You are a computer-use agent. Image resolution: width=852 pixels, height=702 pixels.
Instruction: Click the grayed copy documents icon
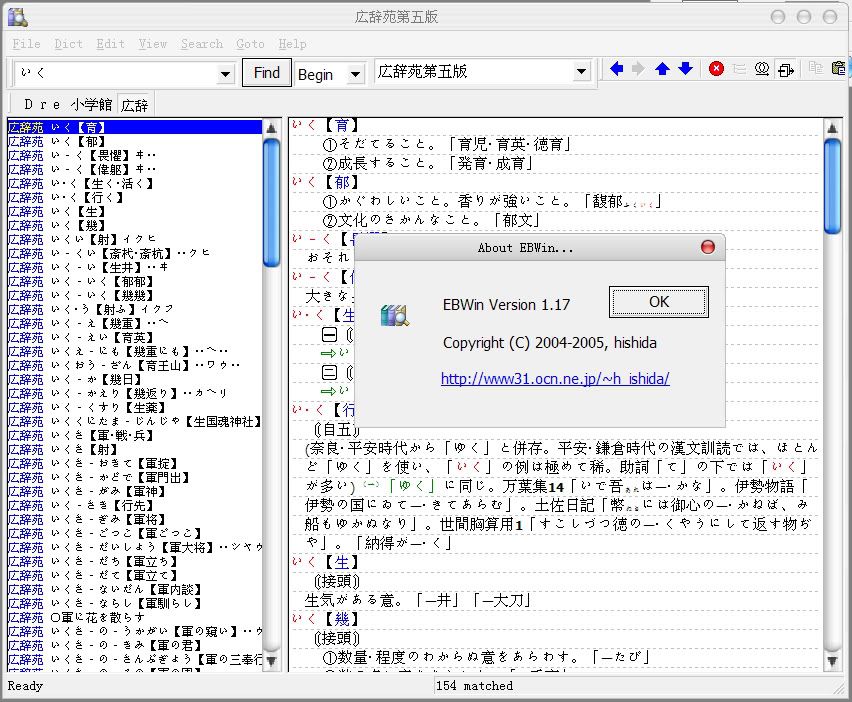pos(816,68)
